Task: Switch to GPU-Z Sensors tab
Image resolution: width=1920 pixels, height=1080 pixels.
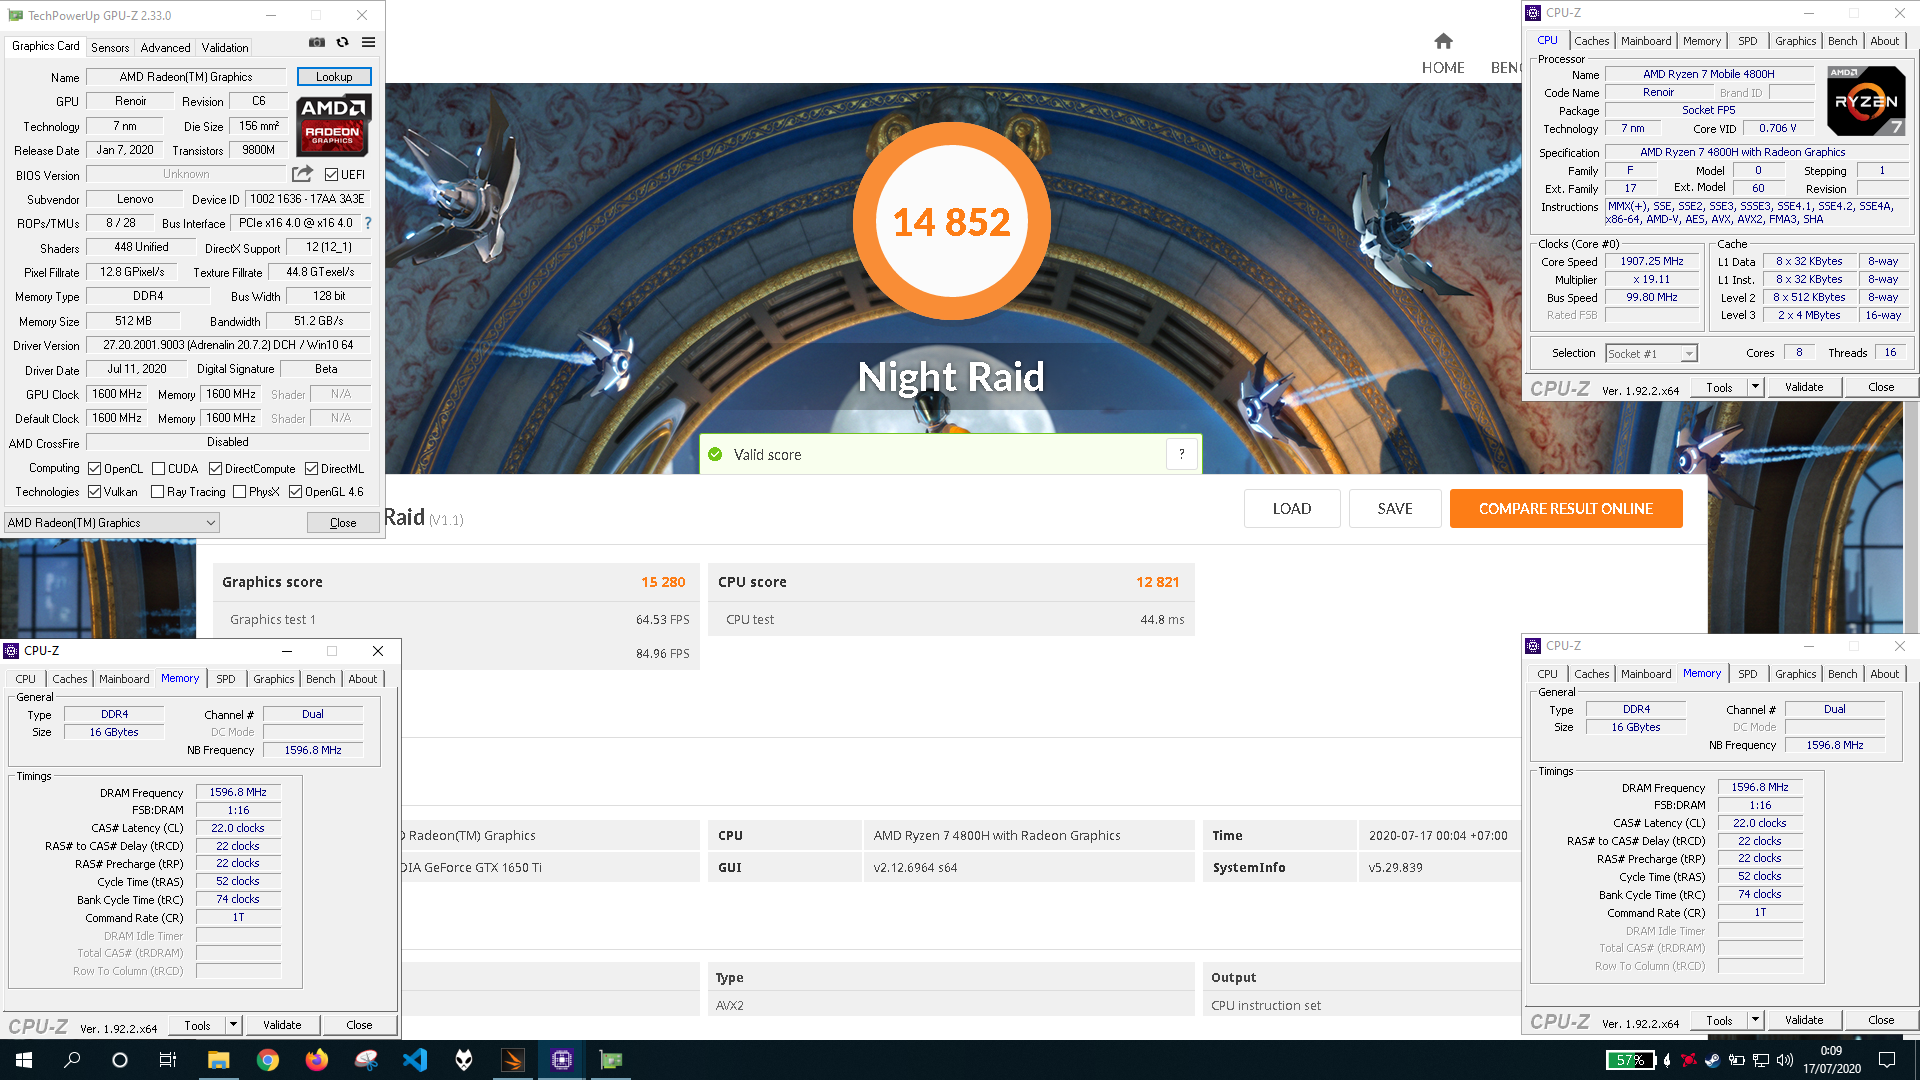Action: (x=110, y=47)
